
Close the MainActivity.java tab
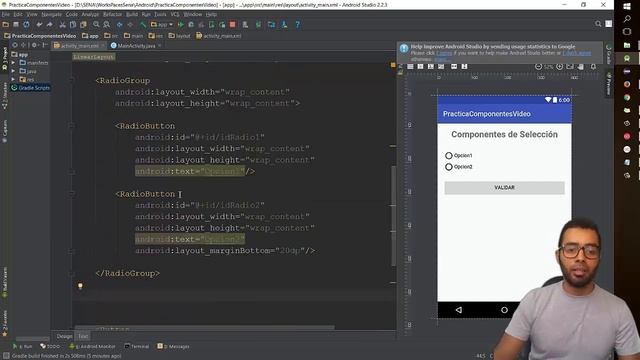pyautogui.click(x=160, y=46)
